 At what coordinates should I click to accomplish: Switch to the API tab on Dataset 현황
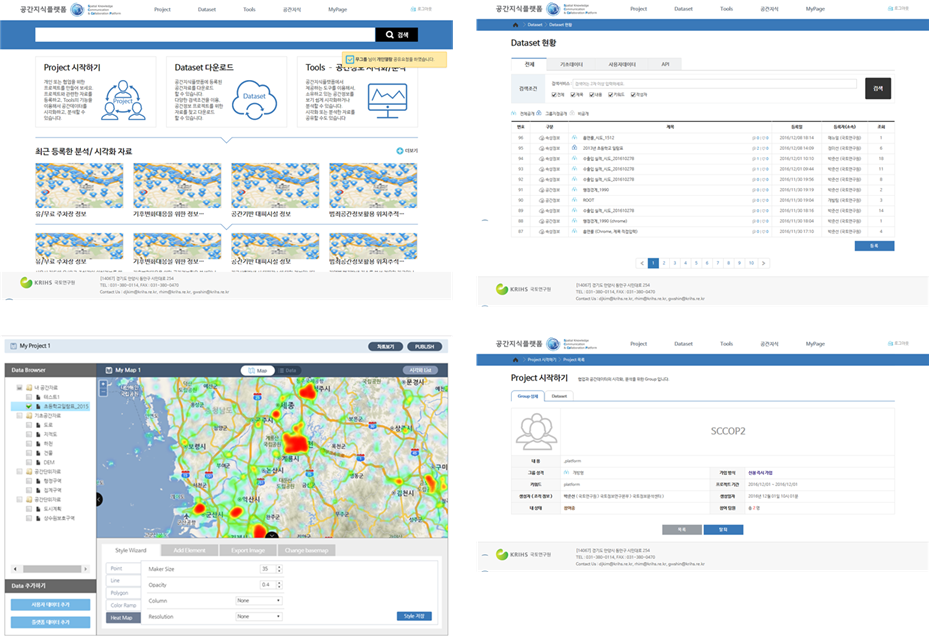(x=665, y=65)
